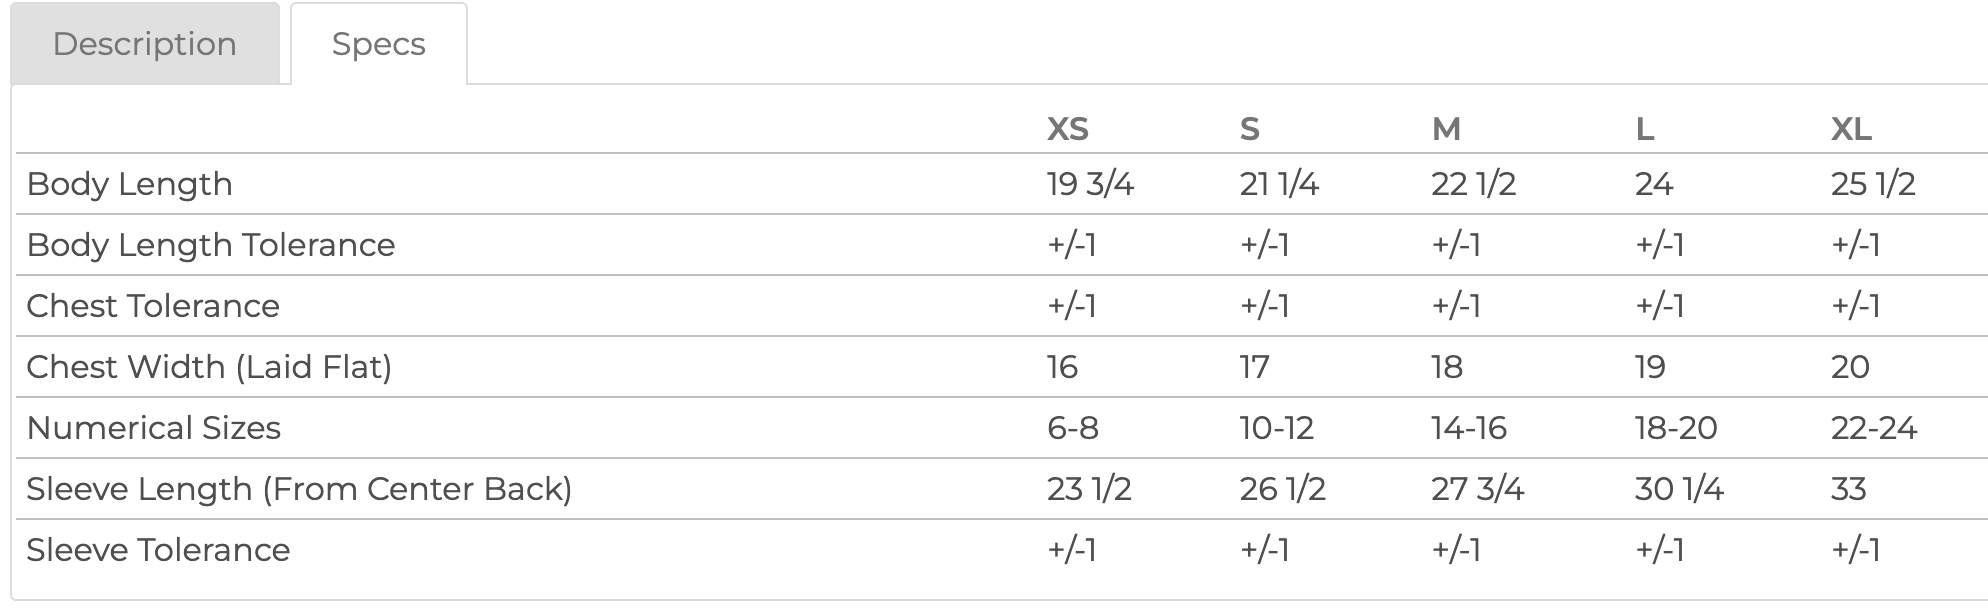Select the XL column header
The width and height of the screenshot is (1988, 615).
1851,129
